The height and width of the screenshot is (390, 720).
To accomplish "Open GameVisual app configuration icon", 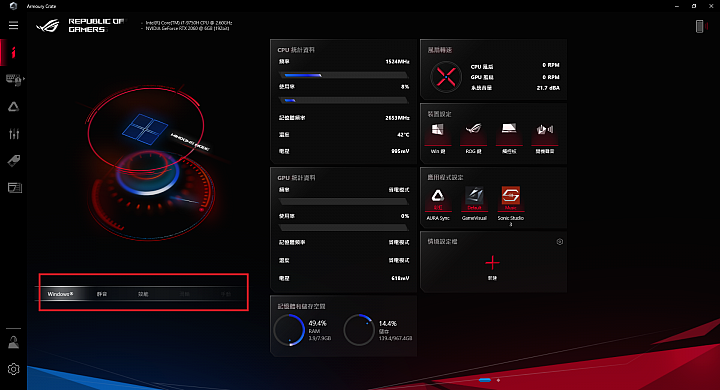I will 474,195.
